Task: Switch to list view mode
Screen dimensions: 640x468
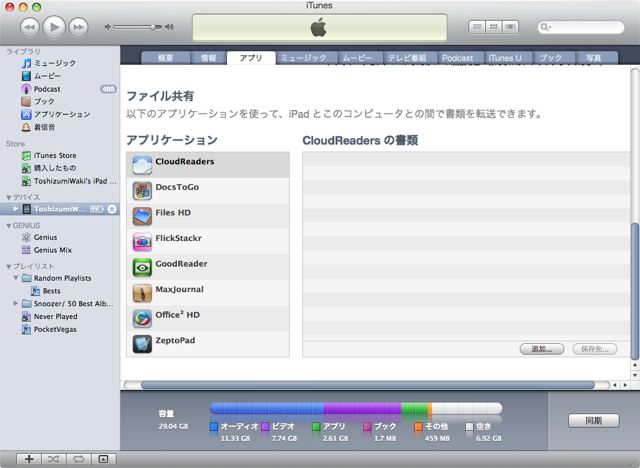Action: click(x=477, y=27)
